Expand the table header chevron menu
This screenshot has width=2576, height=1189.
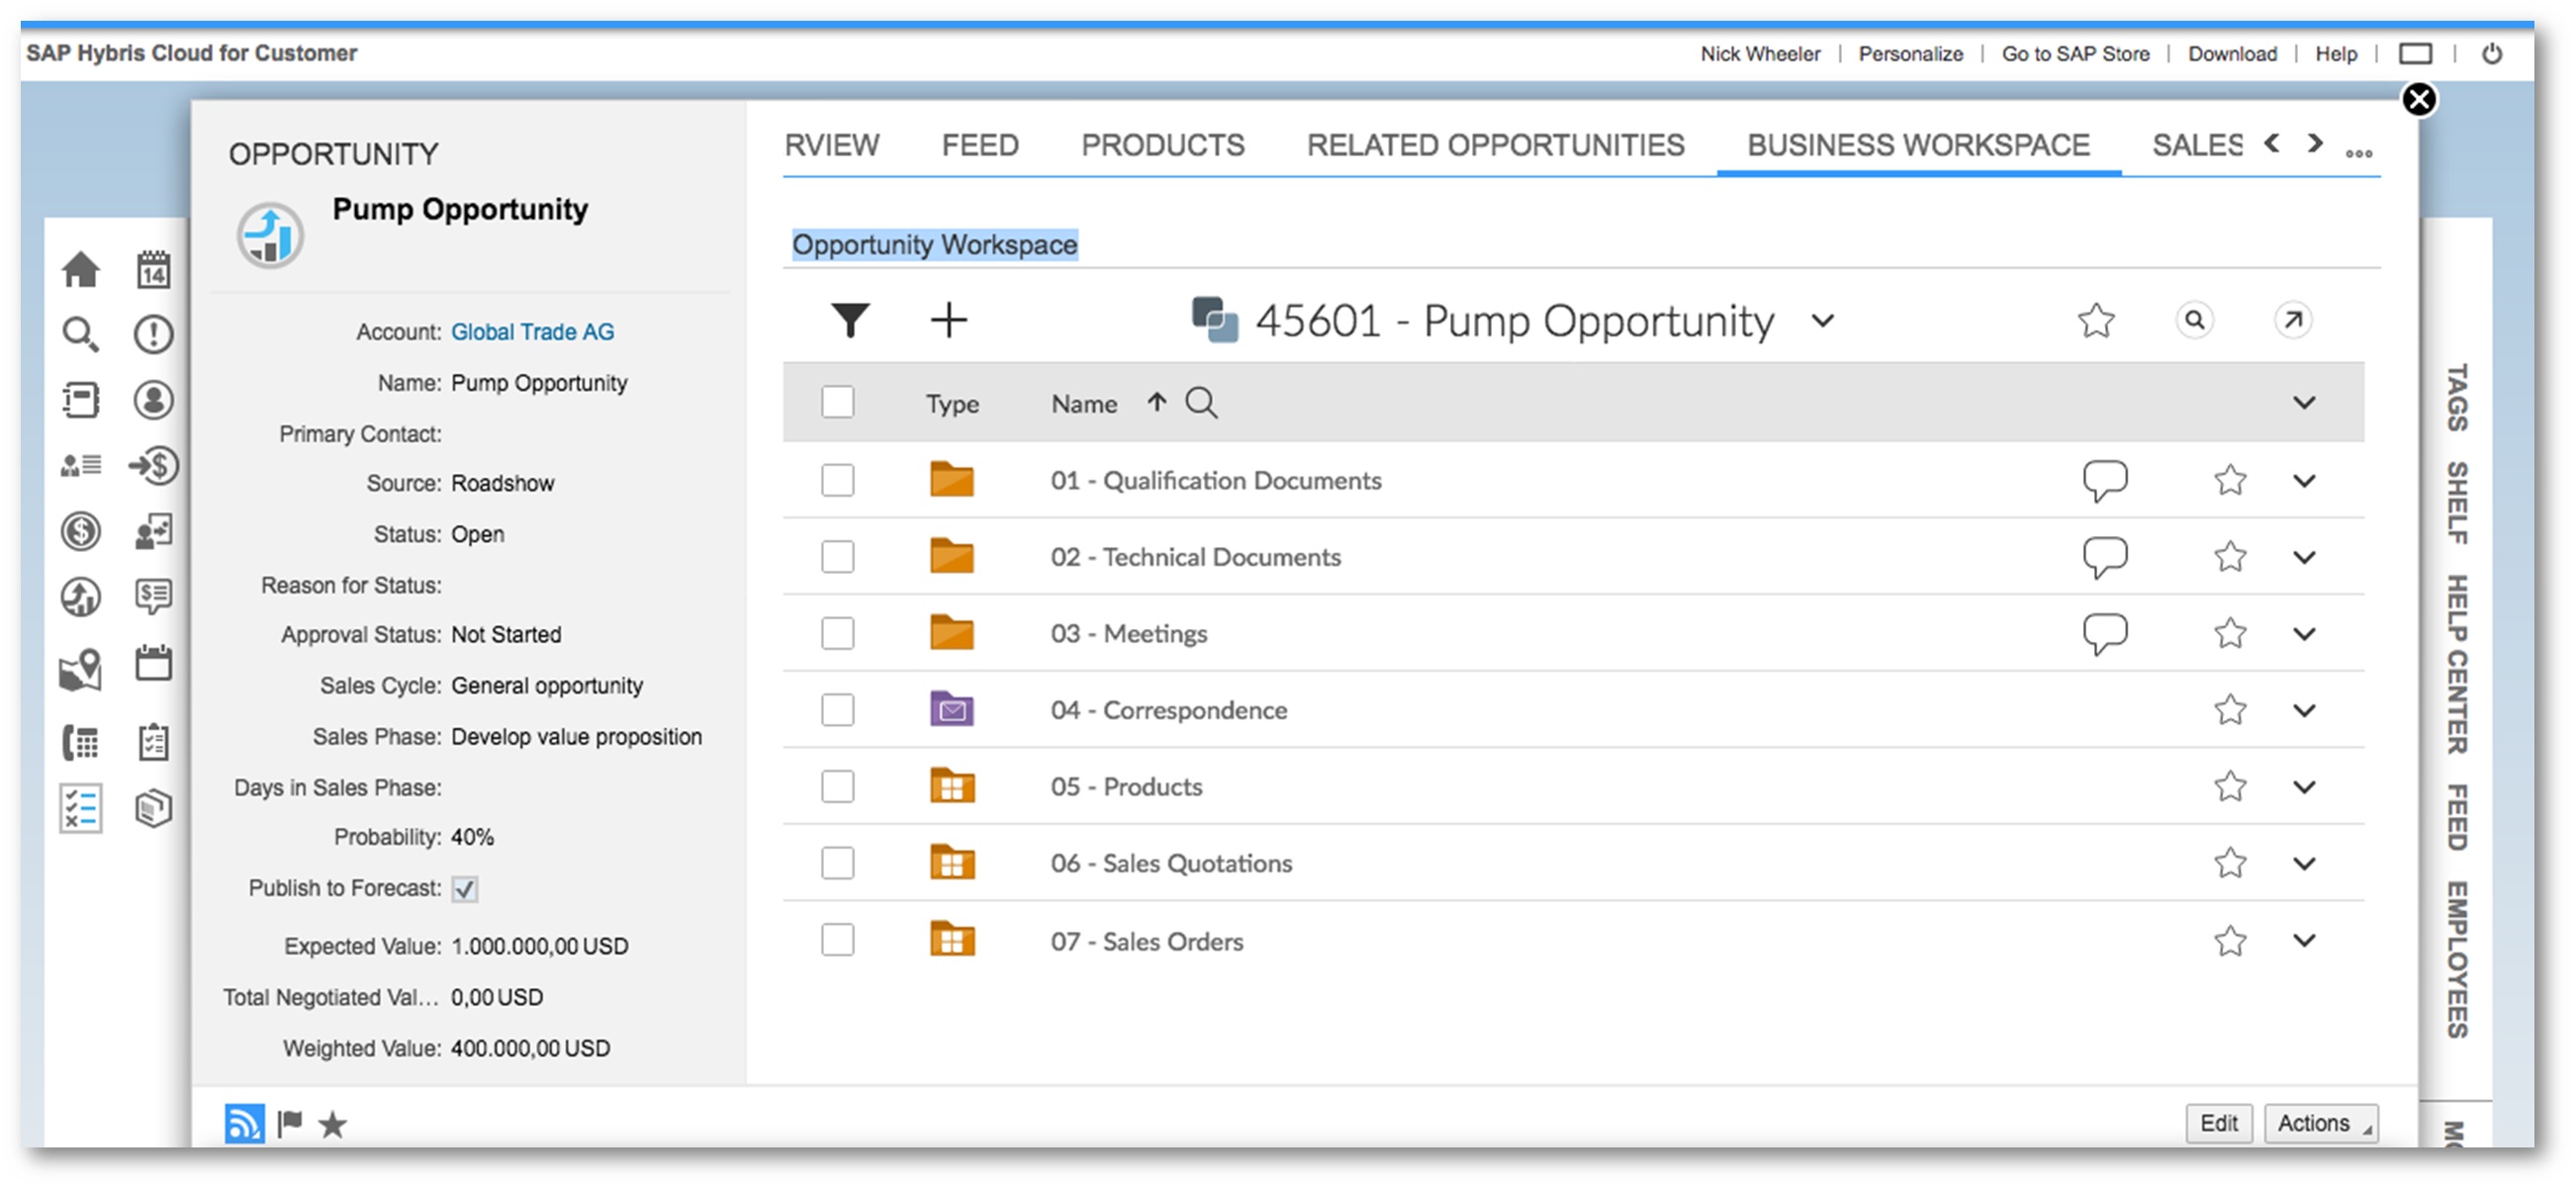tap(2305, 403)
